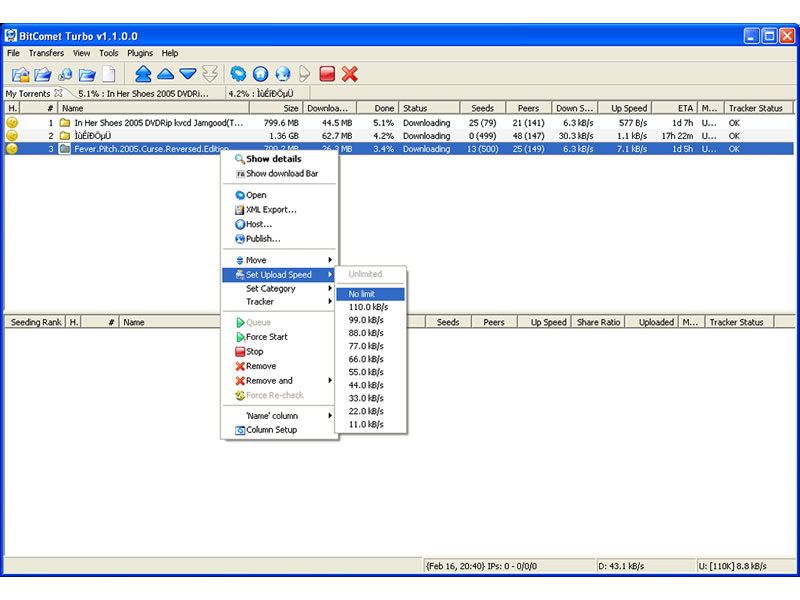Select Show download Bar menu entry

[x=279, y=173]
